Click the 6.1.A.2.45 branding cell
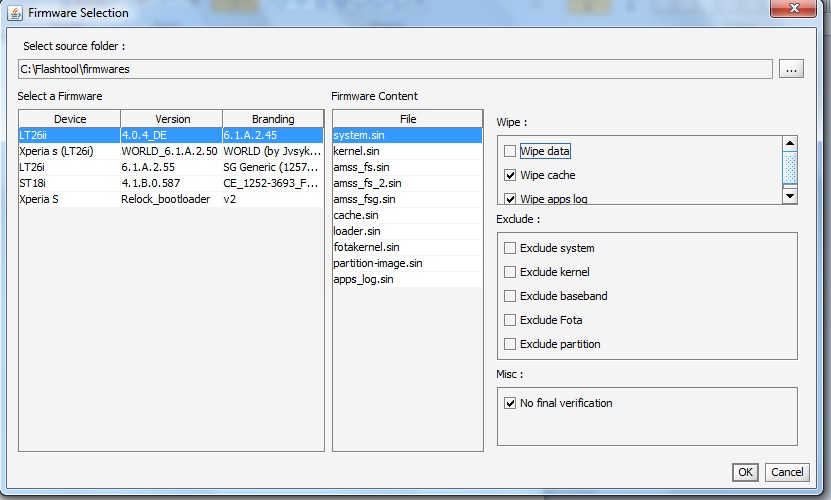831x500 pixels. pyautogui.click(x=273, y=135)
